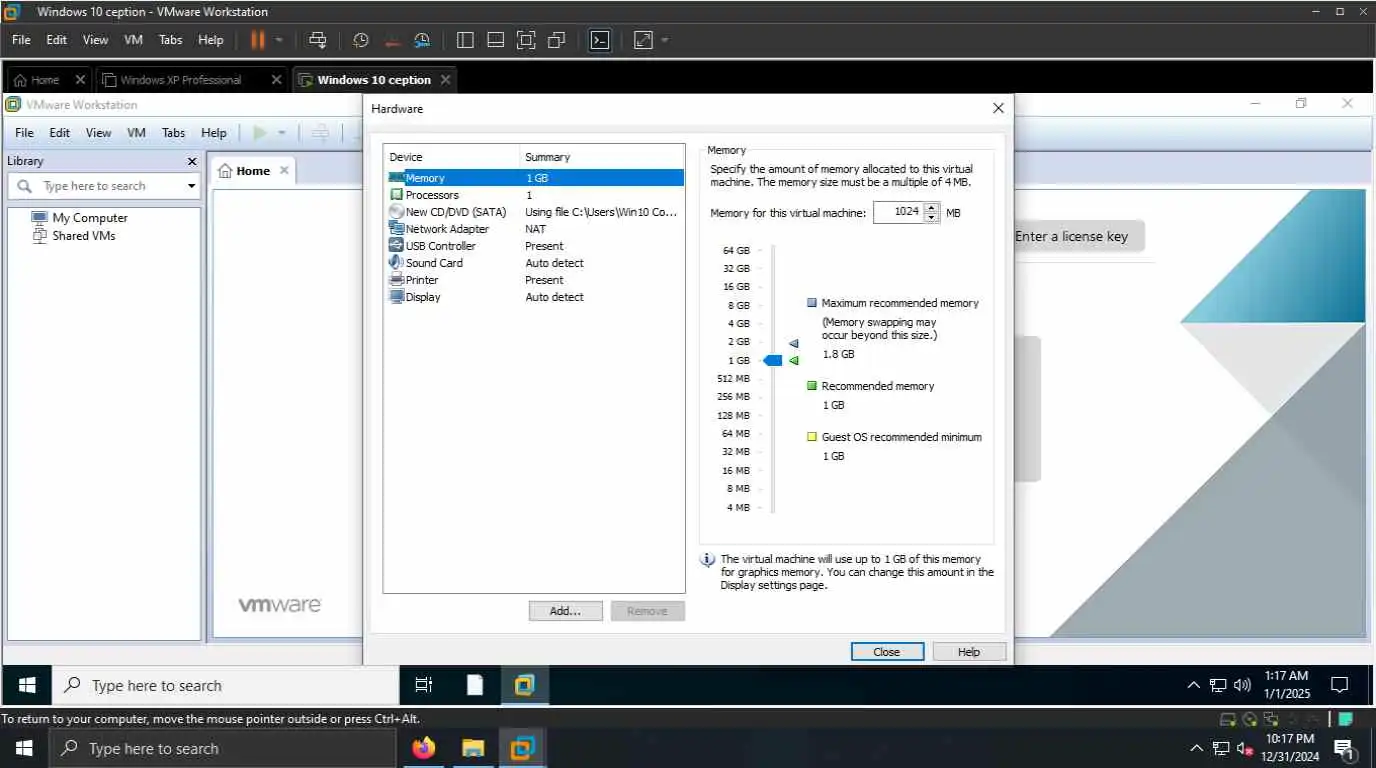Viewport: 1376px width, 768px height.
Task: Select the USB Controller device
Action: (534, 246)
